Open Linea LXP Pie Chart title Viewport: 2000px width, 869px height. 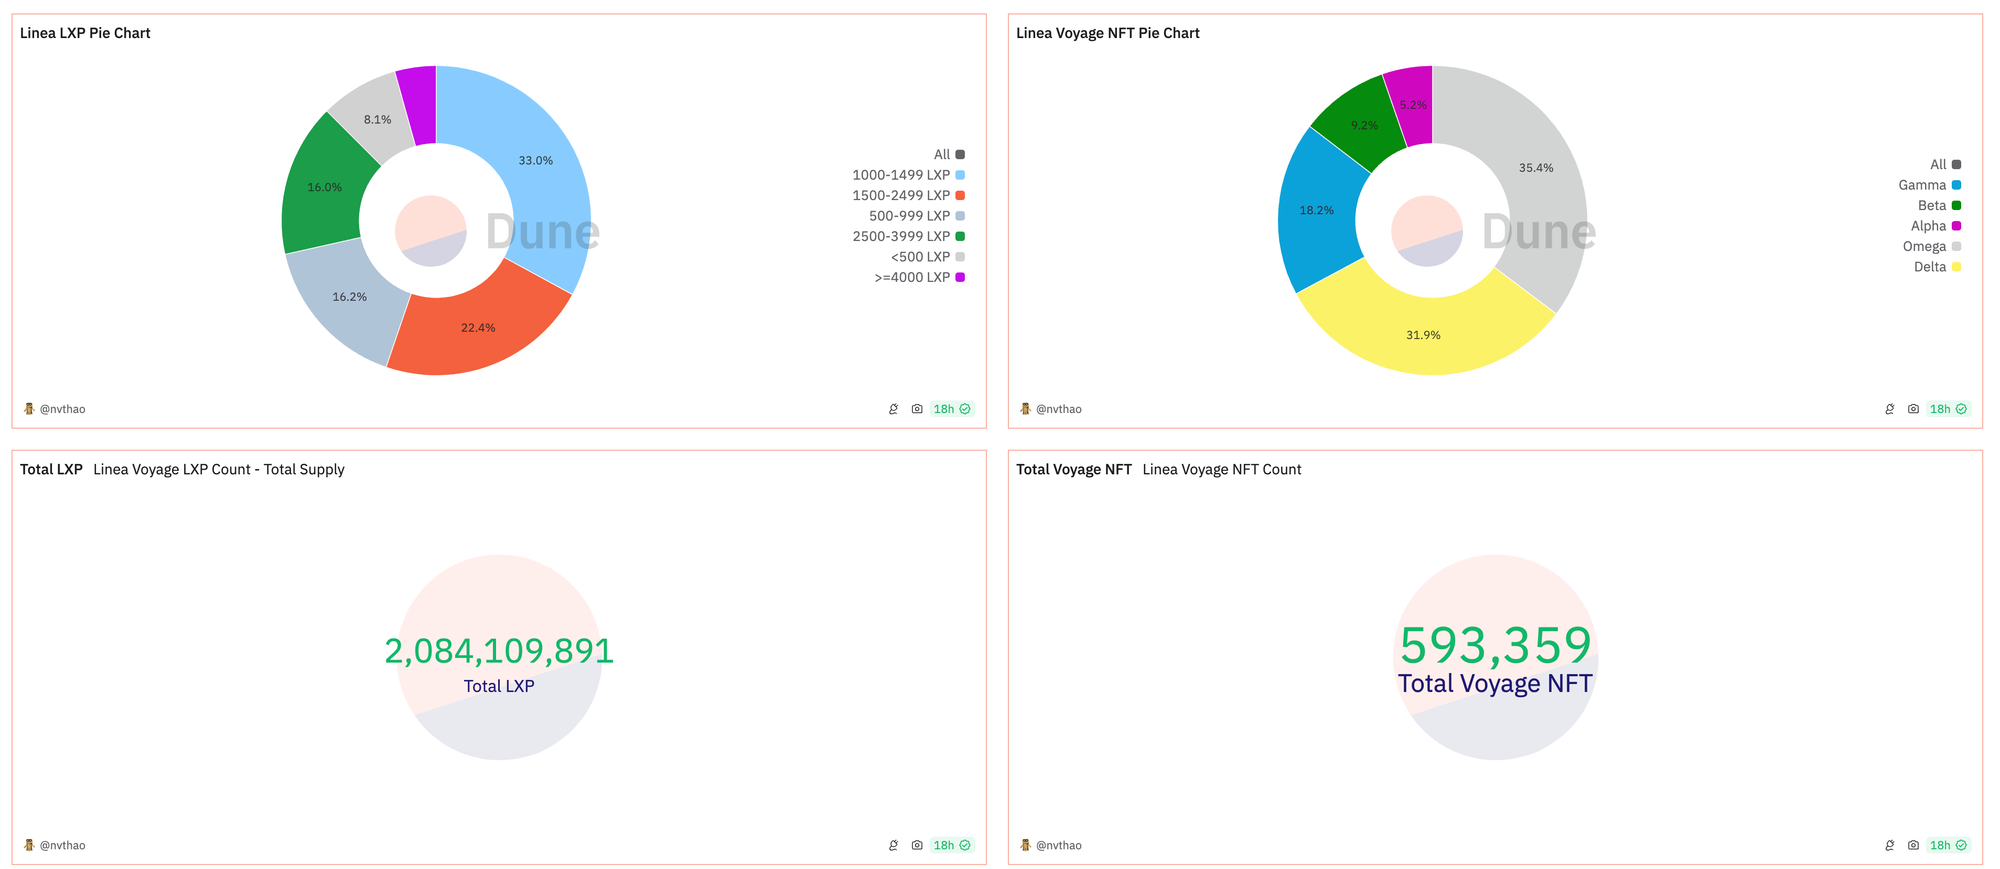[85, 33]
